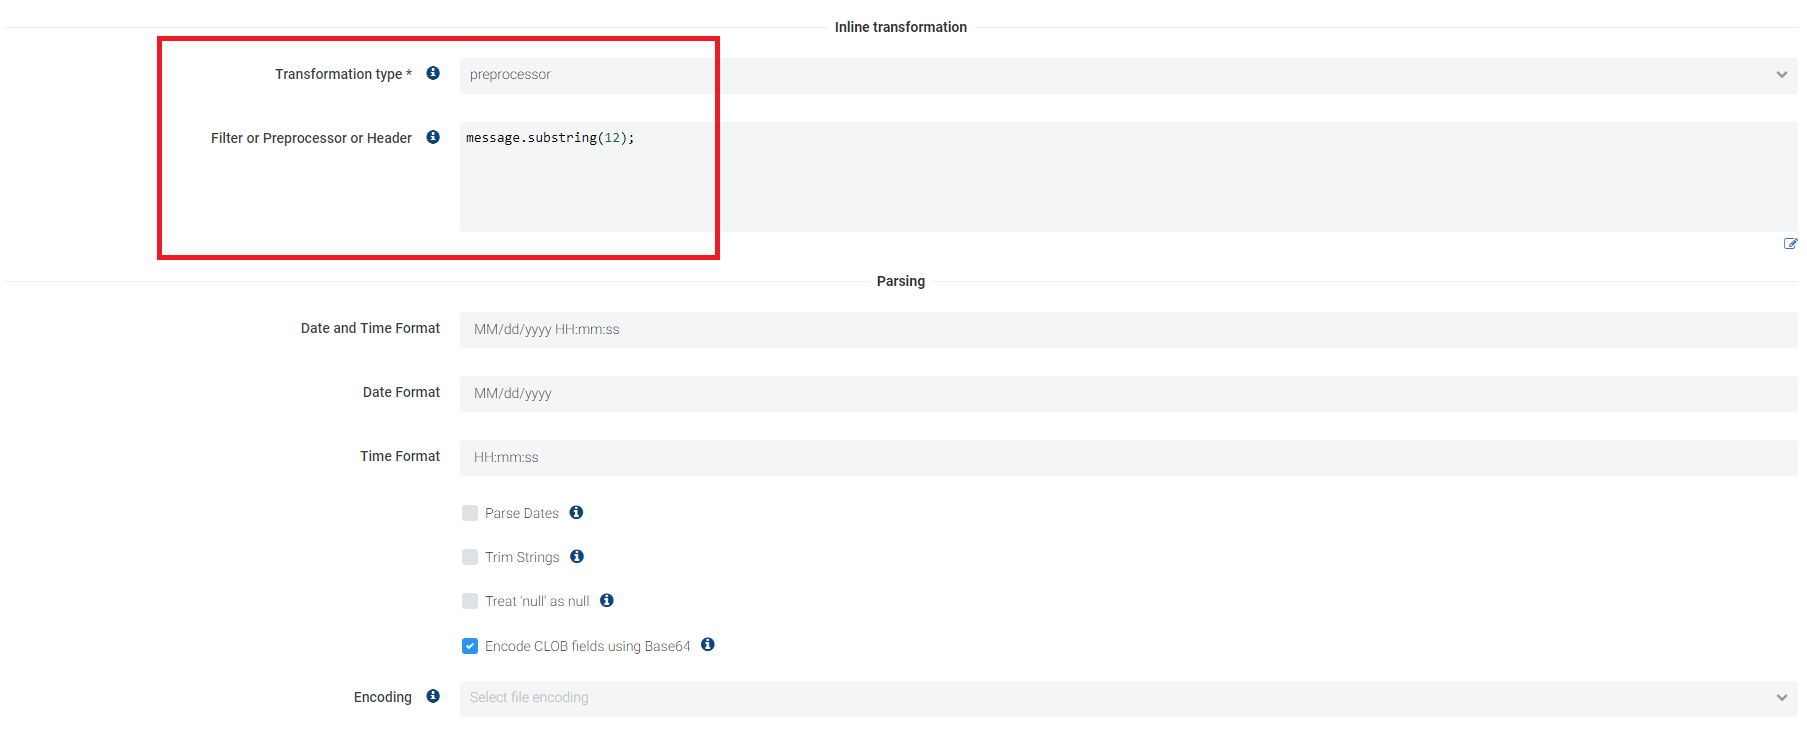Tick the Trim Strings checkbox
Screen dimensions: 1807x731
[470, 557]
